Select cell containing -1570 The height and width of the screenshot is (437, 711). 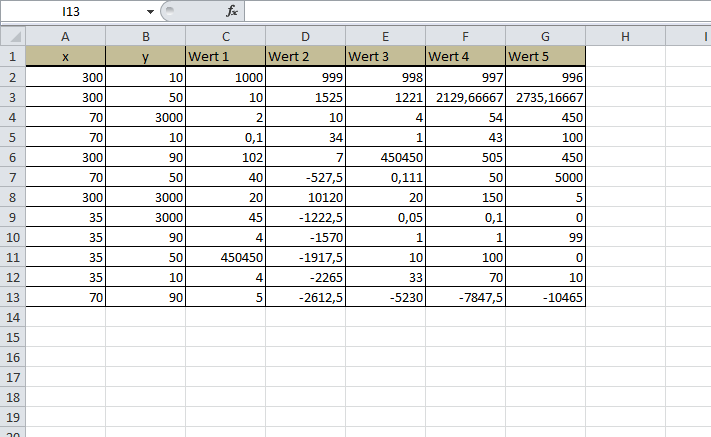[x=305, y=237]
